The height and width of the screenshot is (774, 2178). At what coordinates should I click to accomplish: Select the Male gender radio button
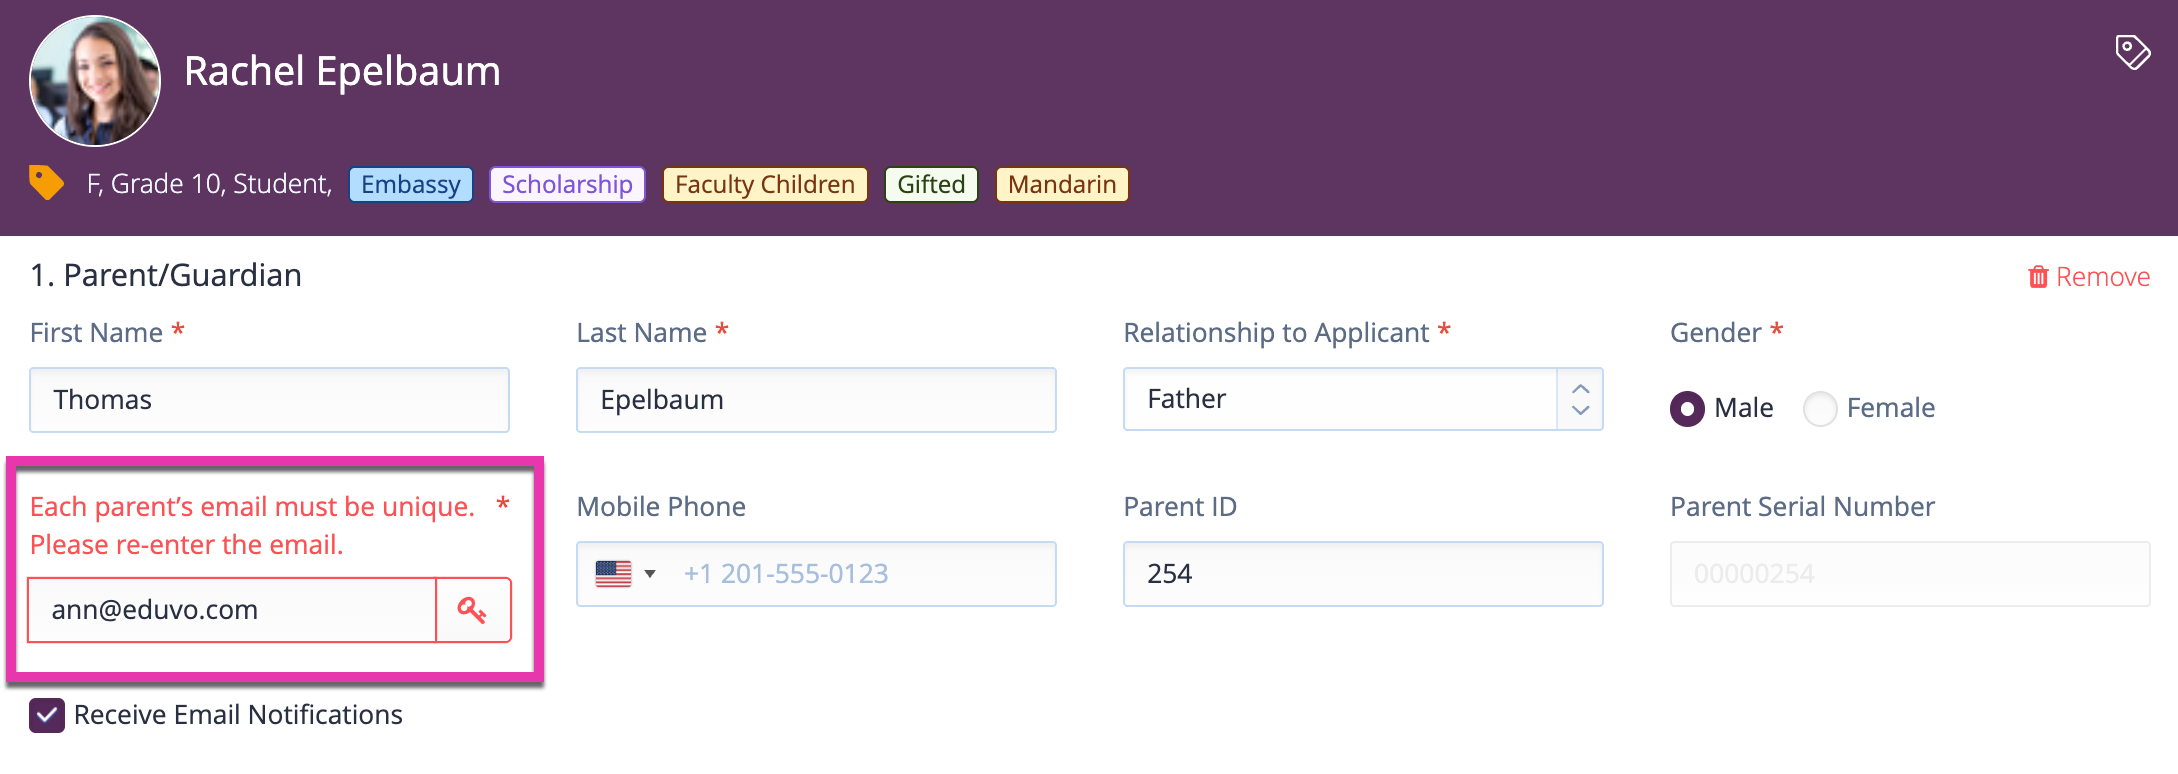pyautogui.click(x=1687, y=408)
